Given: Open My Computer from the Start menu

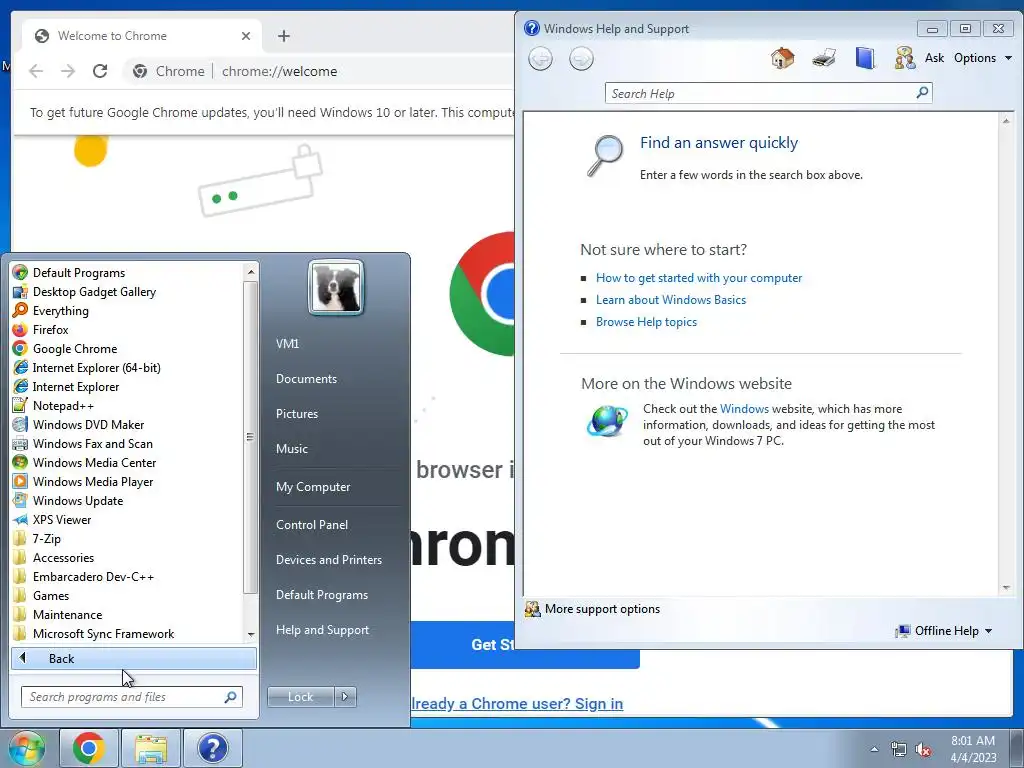Looking at the screenshot, I should (x=313, y=487).
